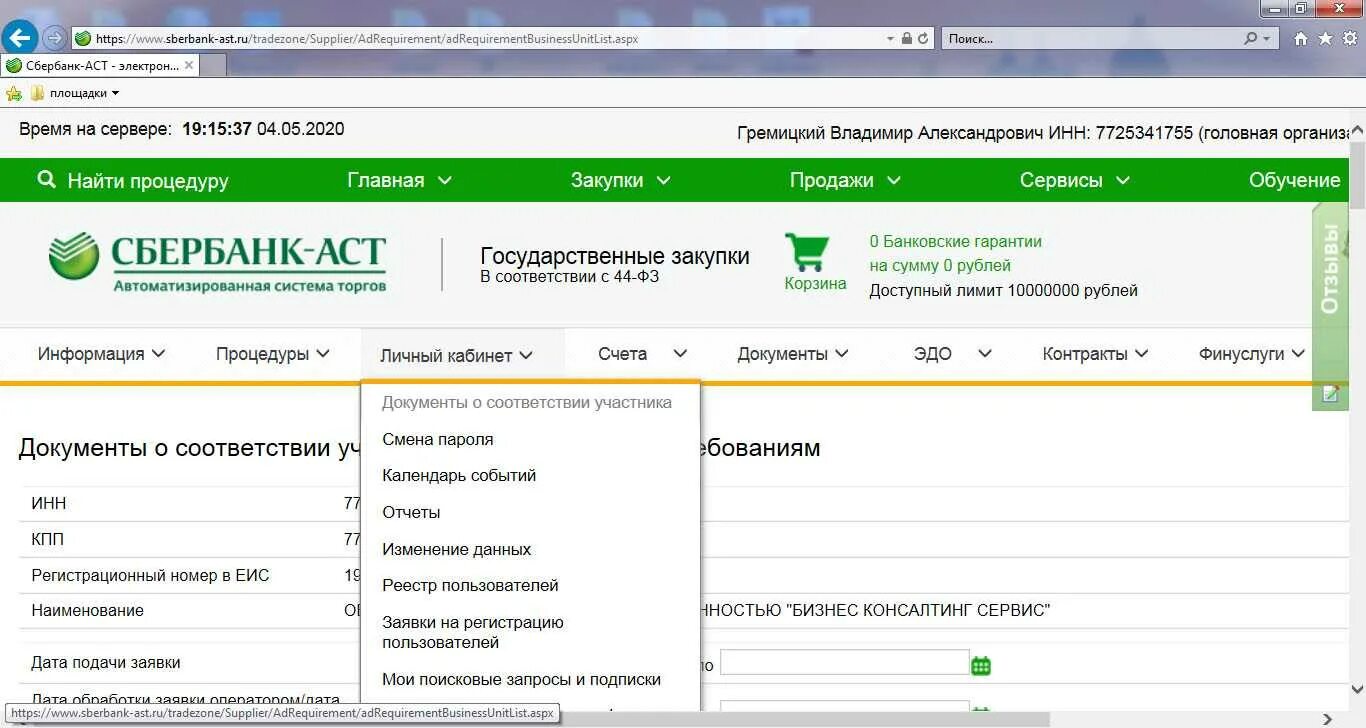This screenshot has height=728, width=1366.
Task: Click the Sberbank-AST logo
Action: (x=217, y=262)
